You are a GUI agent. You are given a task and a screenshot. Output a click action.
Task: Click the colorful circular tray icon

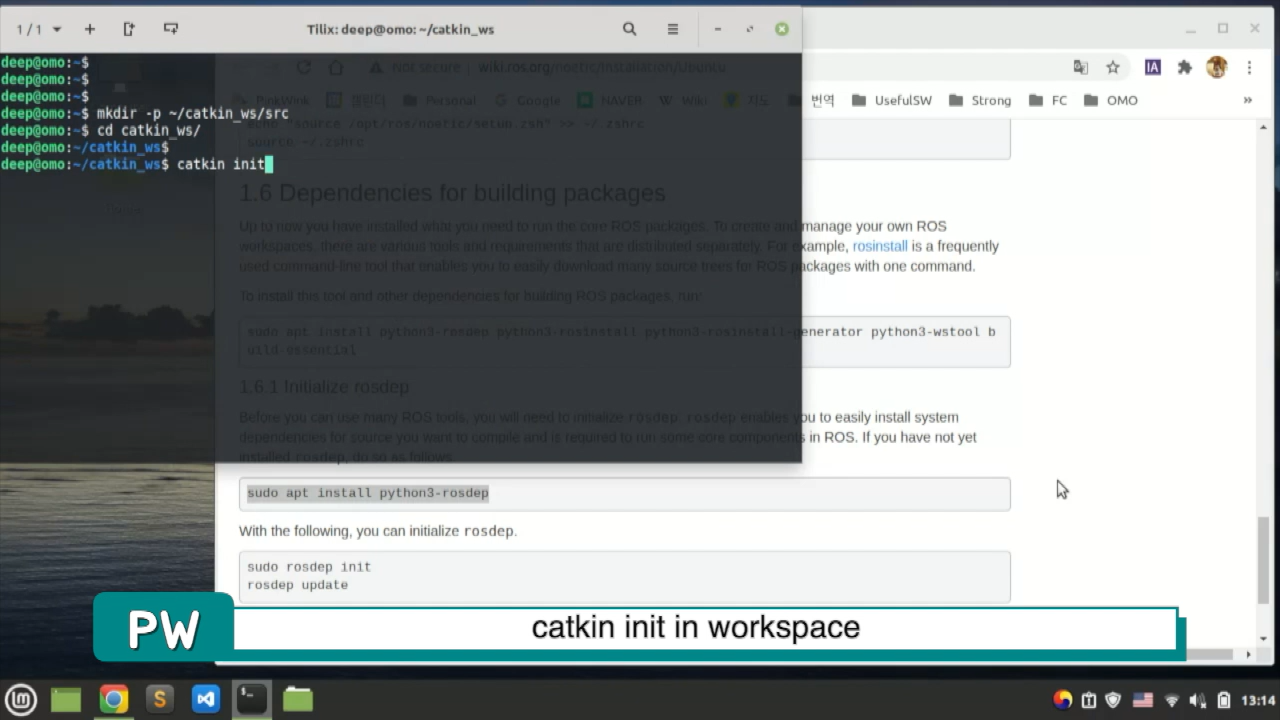1062,700
